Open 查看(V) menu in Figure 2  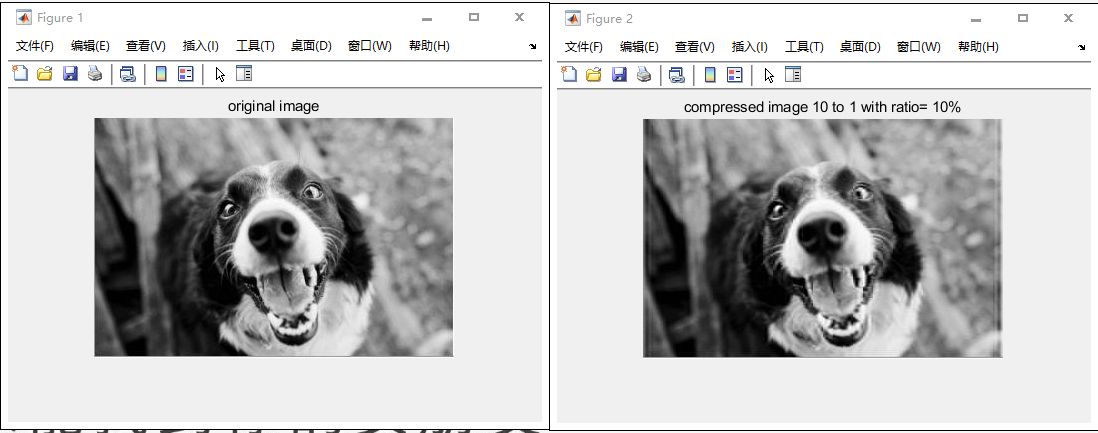pyautogui.click(x=695, y=47)
